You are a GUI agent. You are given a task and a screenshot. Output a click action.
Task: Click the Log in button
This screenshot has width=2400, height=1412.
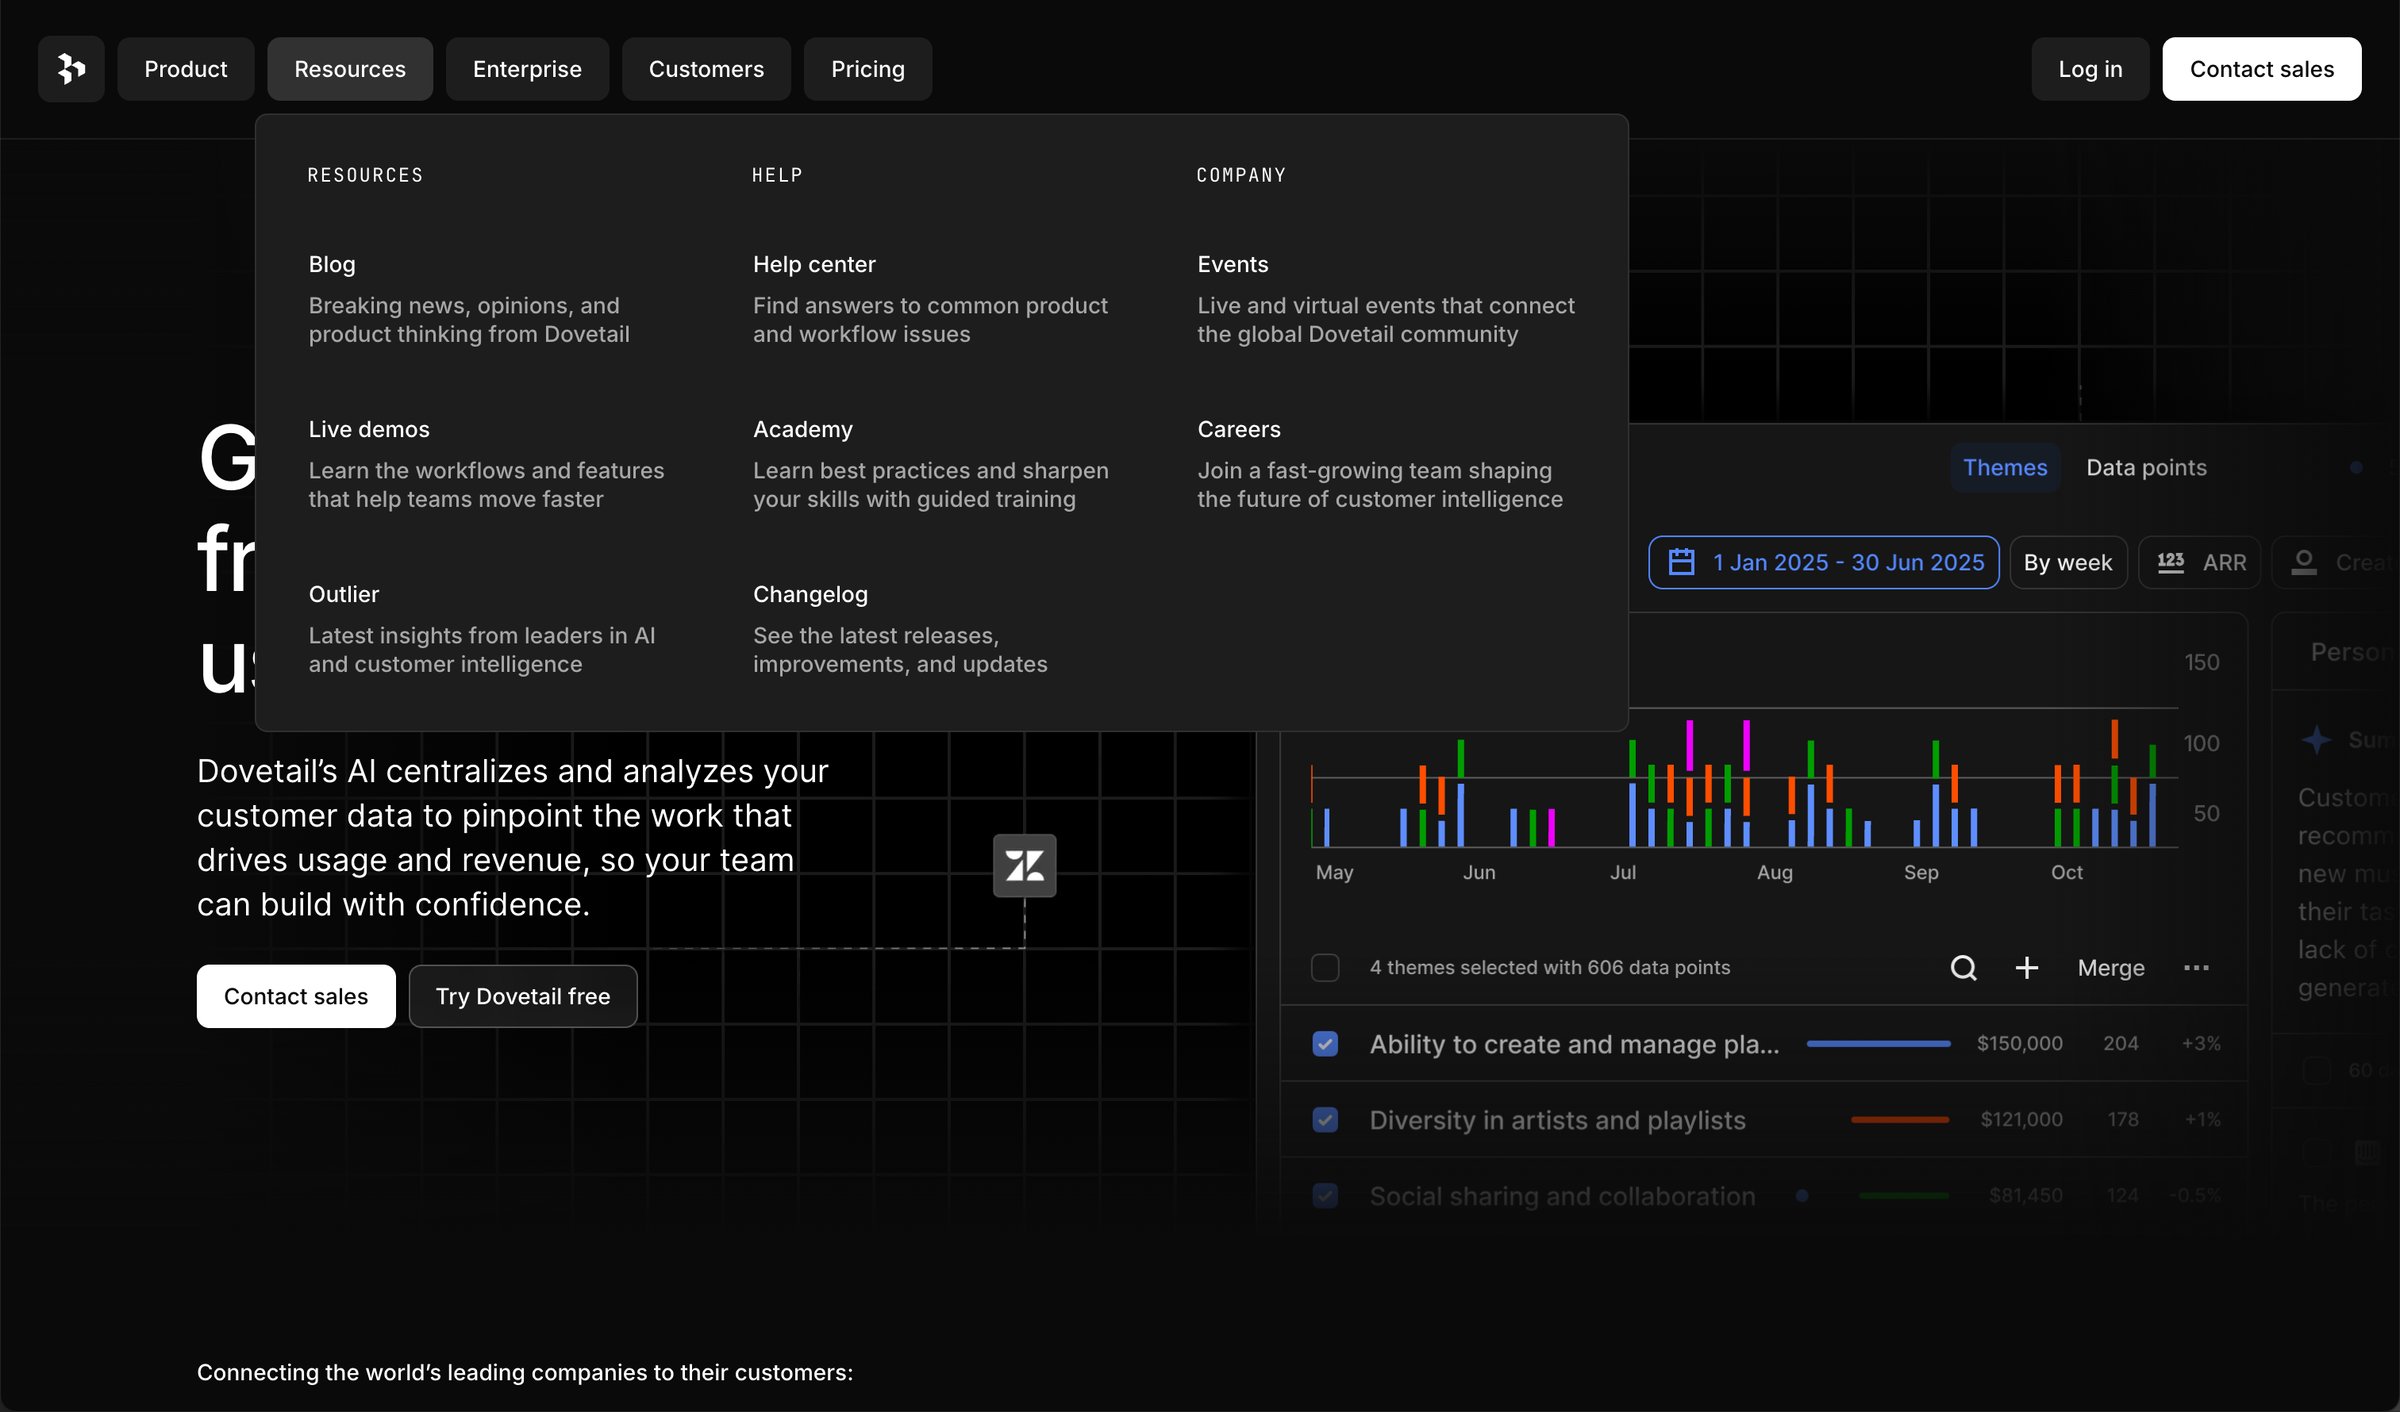coord(2090,69)
